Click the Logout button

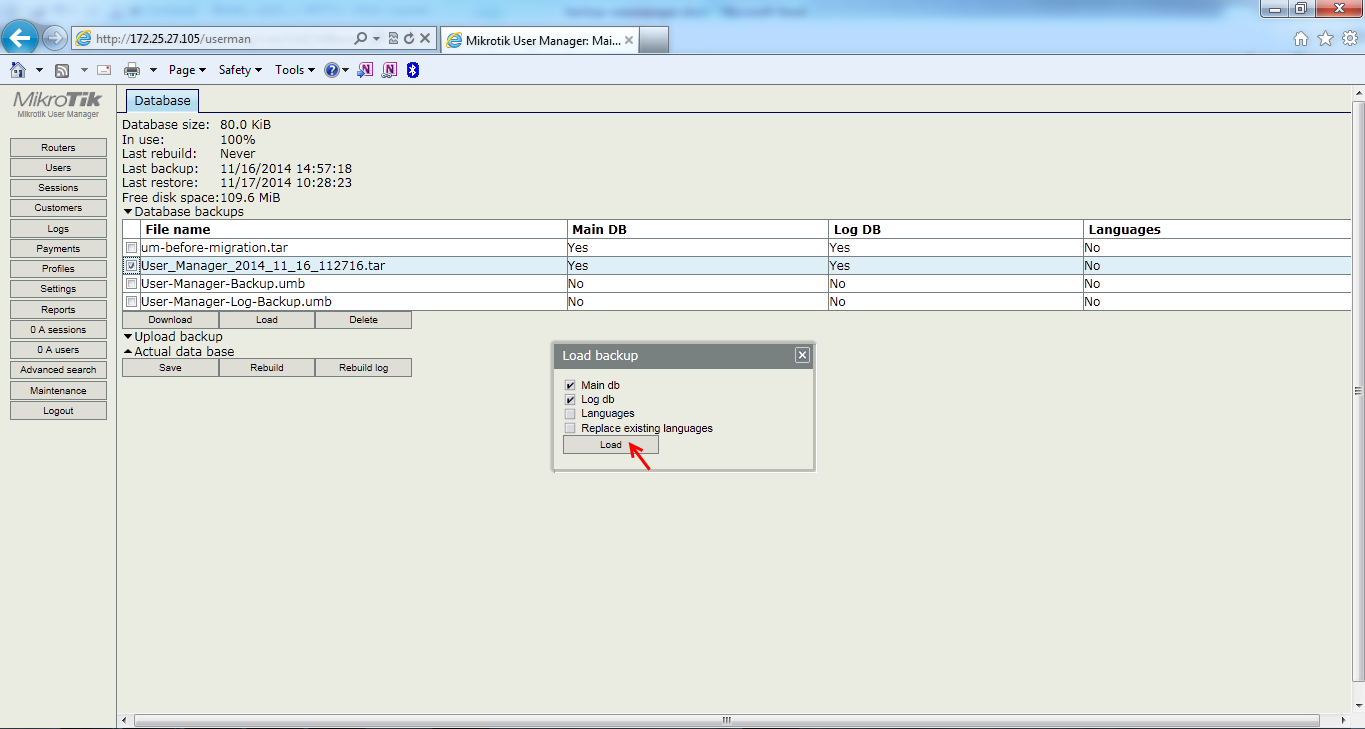(x=58, y=411)
